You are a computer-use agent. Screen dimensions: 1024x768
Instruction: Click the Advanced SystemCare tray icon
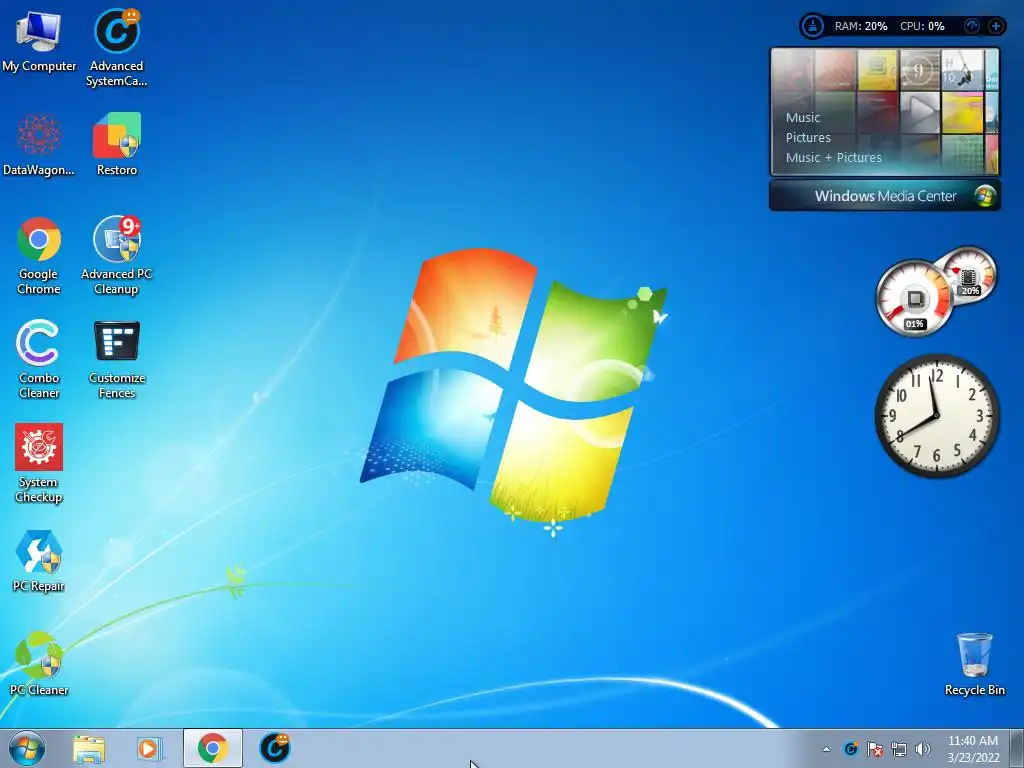[x=850, y=749]
